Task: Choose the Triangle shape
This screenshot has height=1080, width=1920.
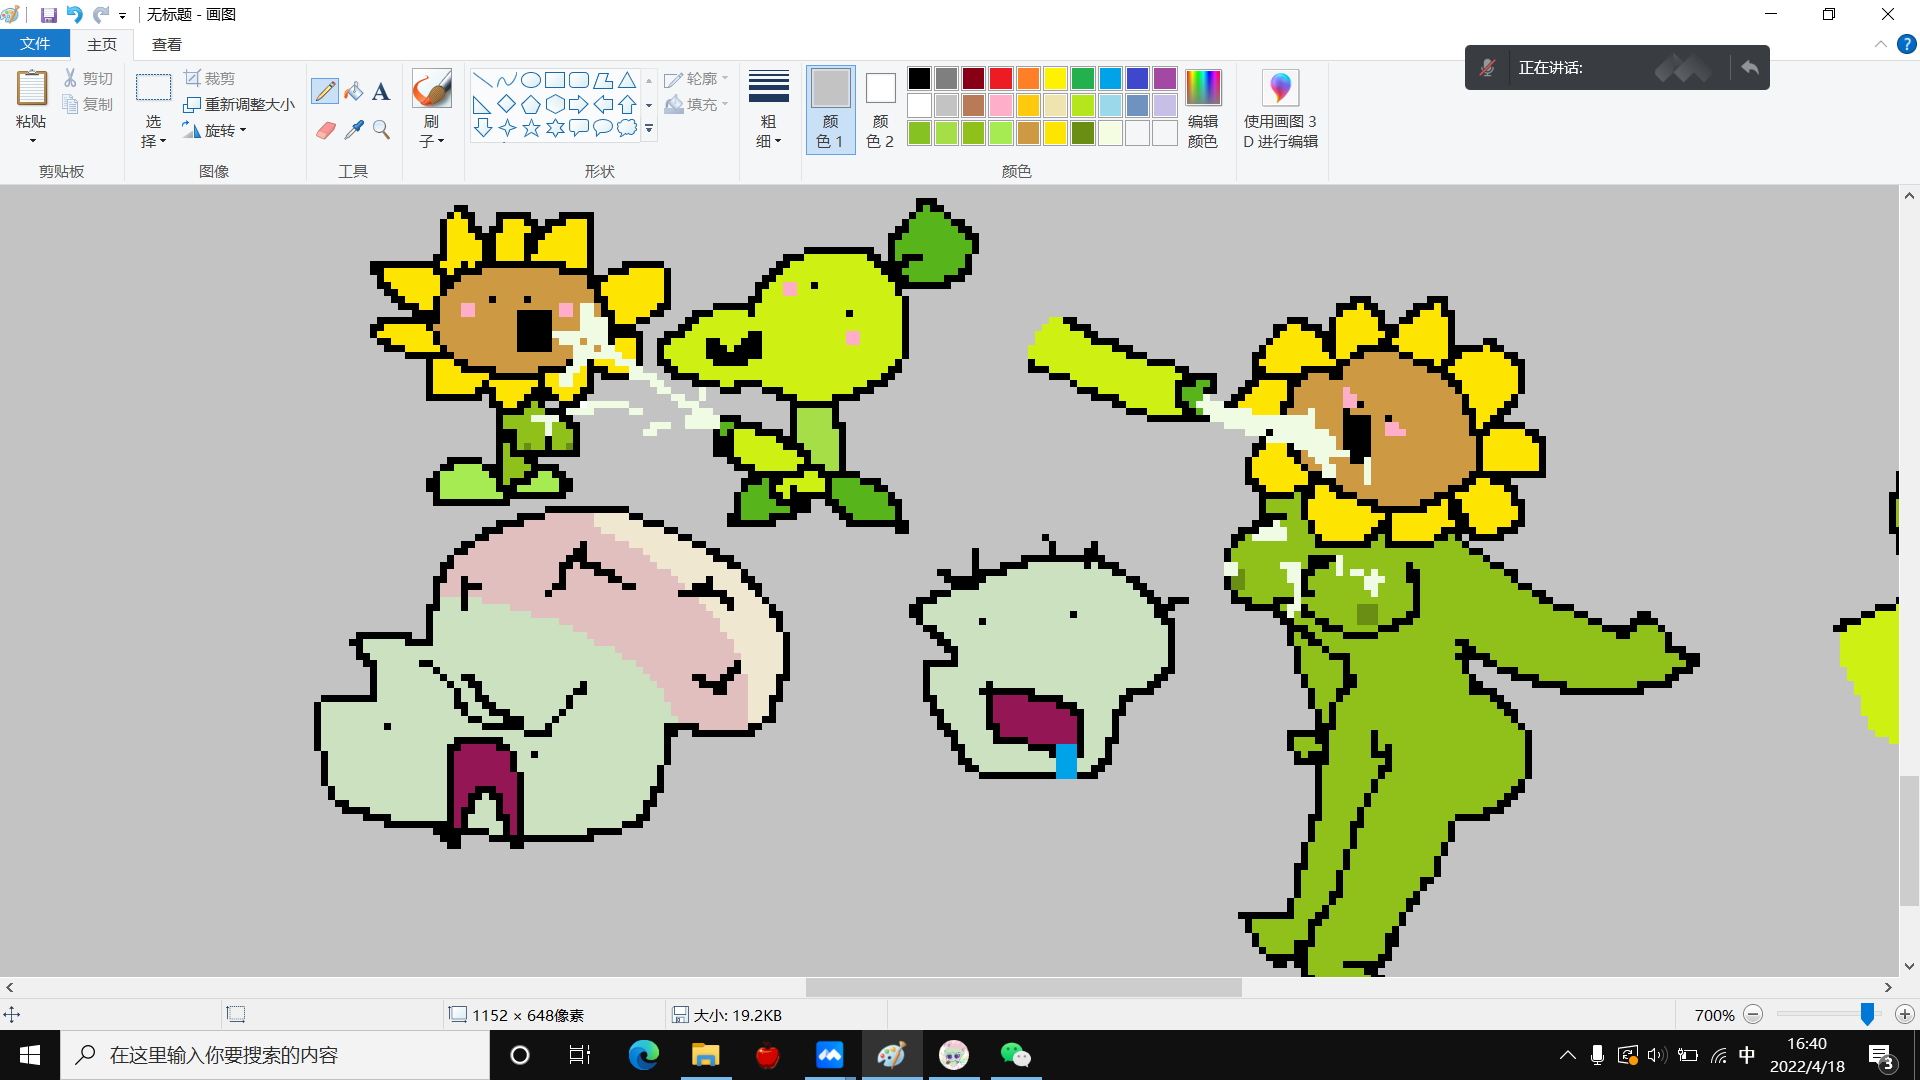Action: [x=627, y=80]
